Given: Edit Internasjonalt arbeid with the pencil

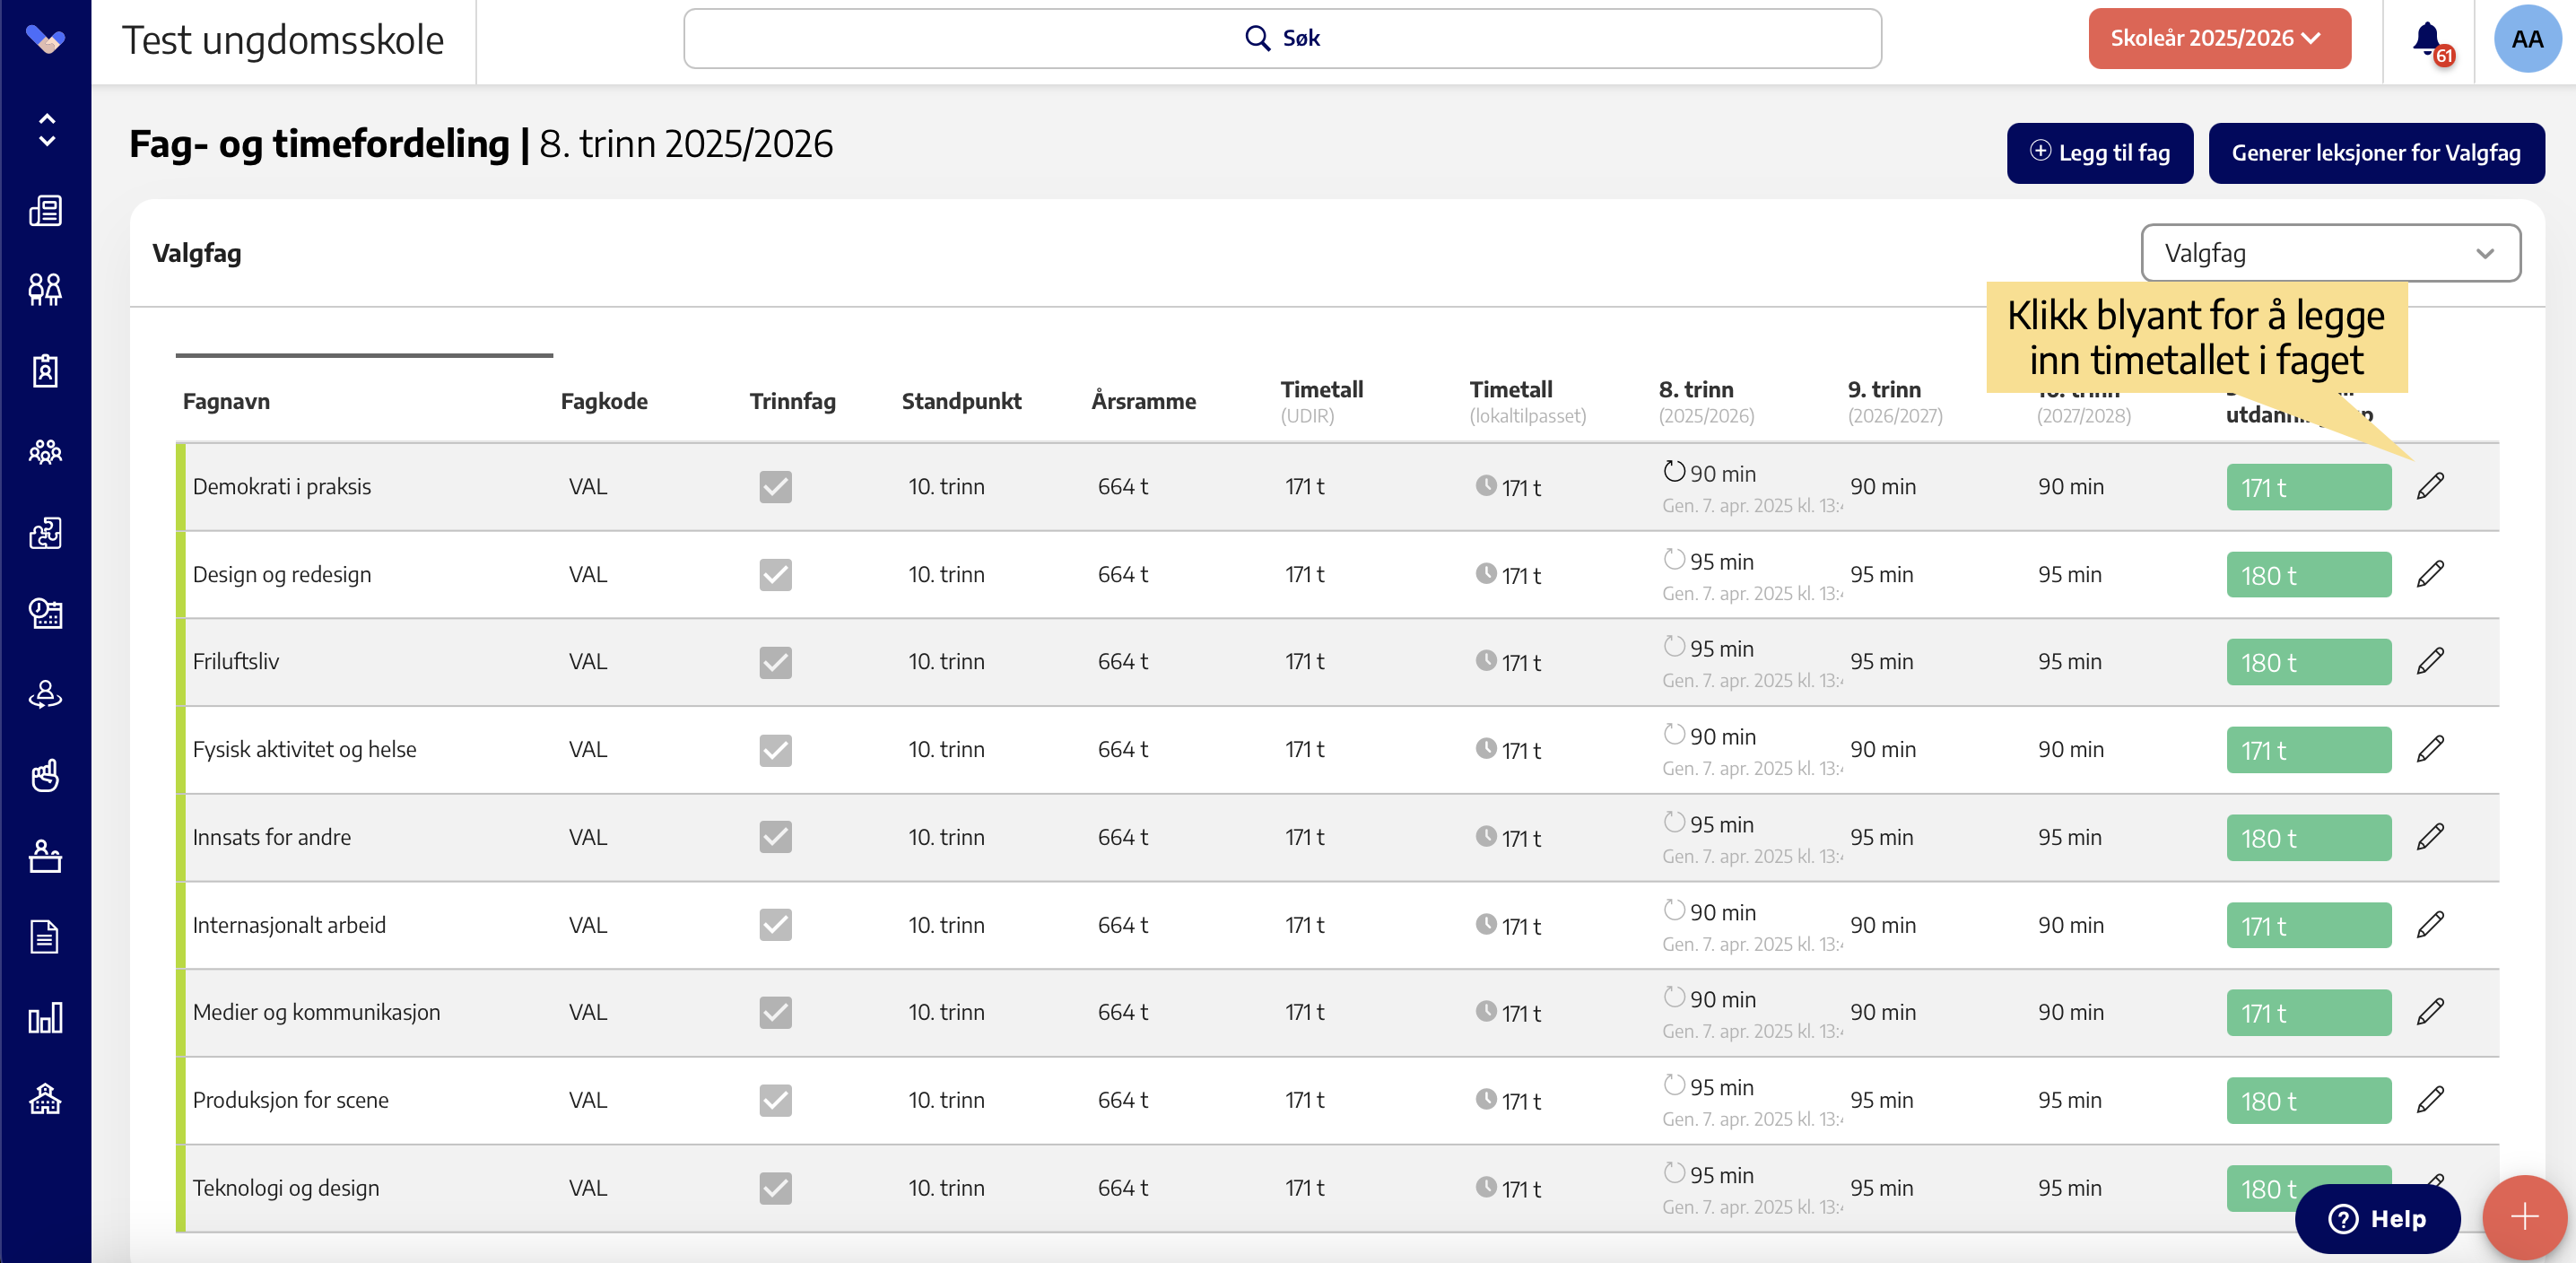Looking at the screenshot, I should [x=2430, y=925].
